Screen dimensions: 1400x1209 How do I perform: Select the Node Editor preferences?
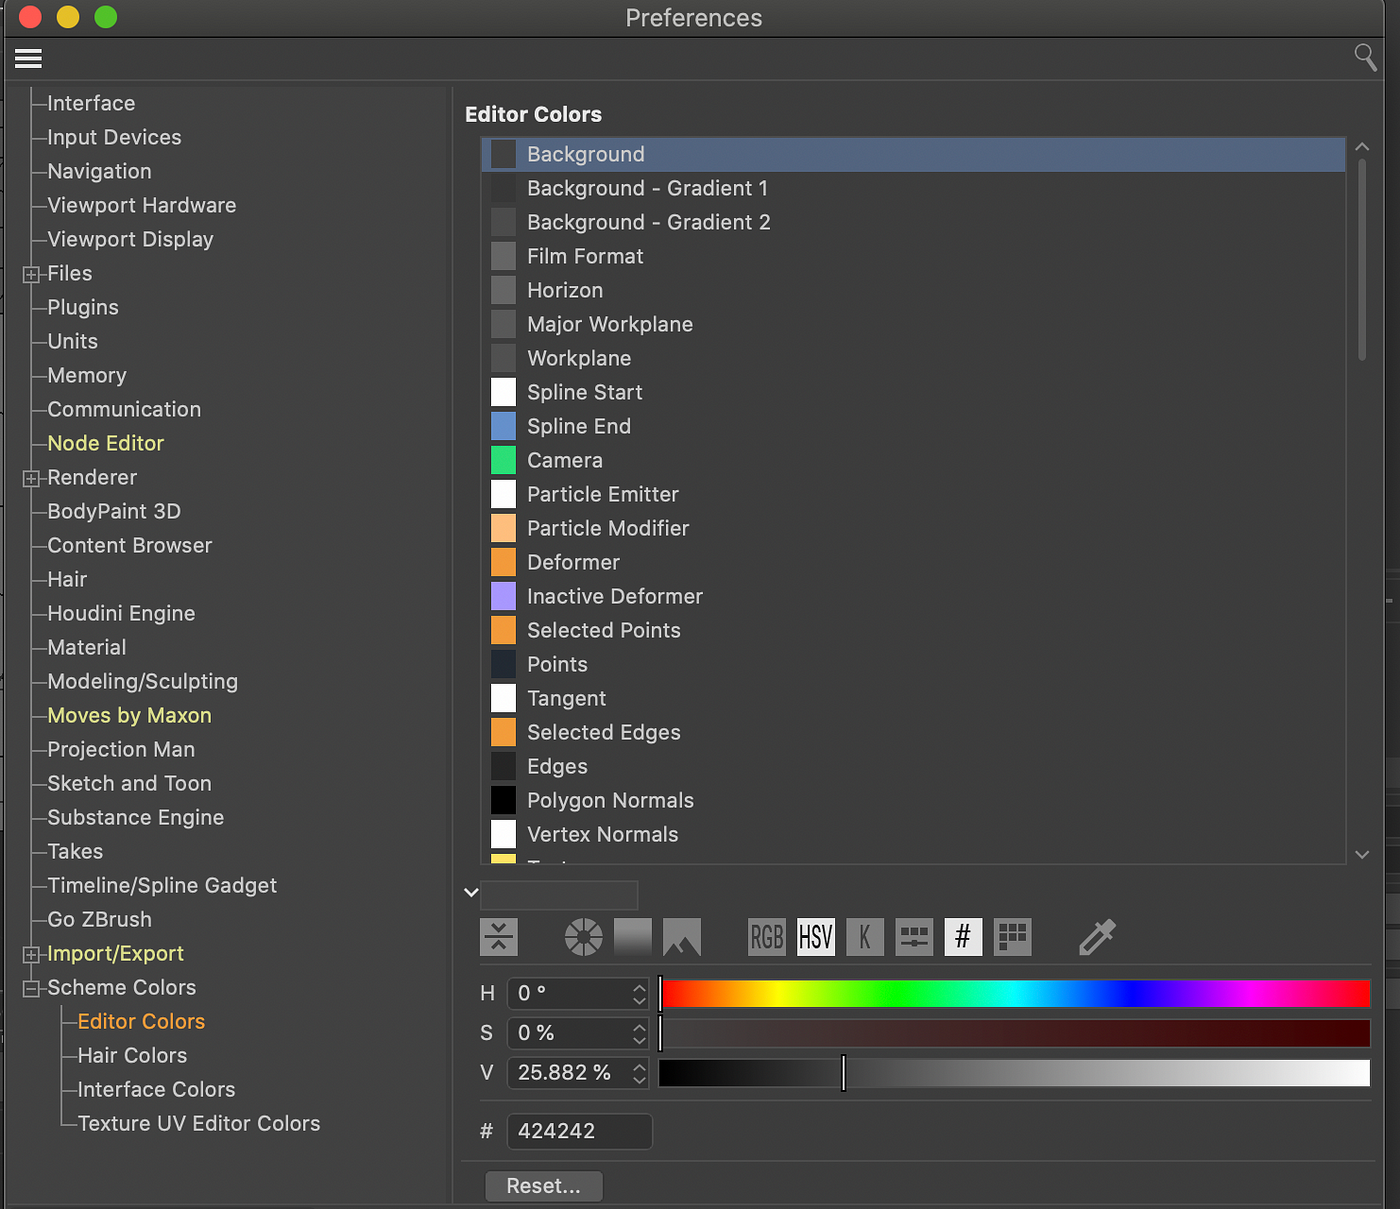coord(106,443)
